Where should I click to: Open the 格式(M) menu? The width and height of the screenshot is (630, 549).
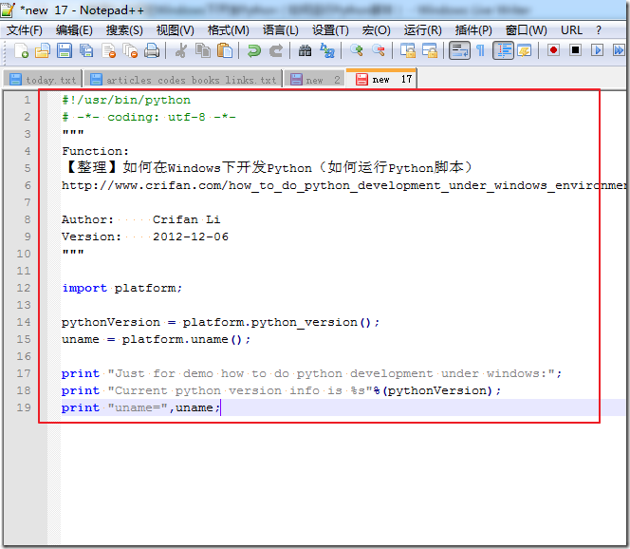click(x=228, y=31)
